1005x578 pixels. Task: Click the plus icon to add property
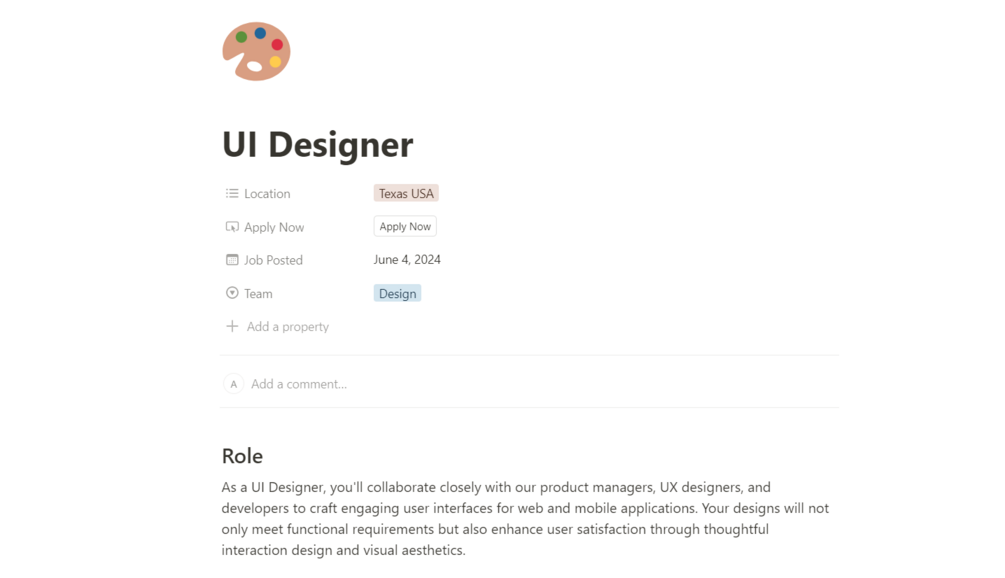pyautogui.click(x=232, y=326)
